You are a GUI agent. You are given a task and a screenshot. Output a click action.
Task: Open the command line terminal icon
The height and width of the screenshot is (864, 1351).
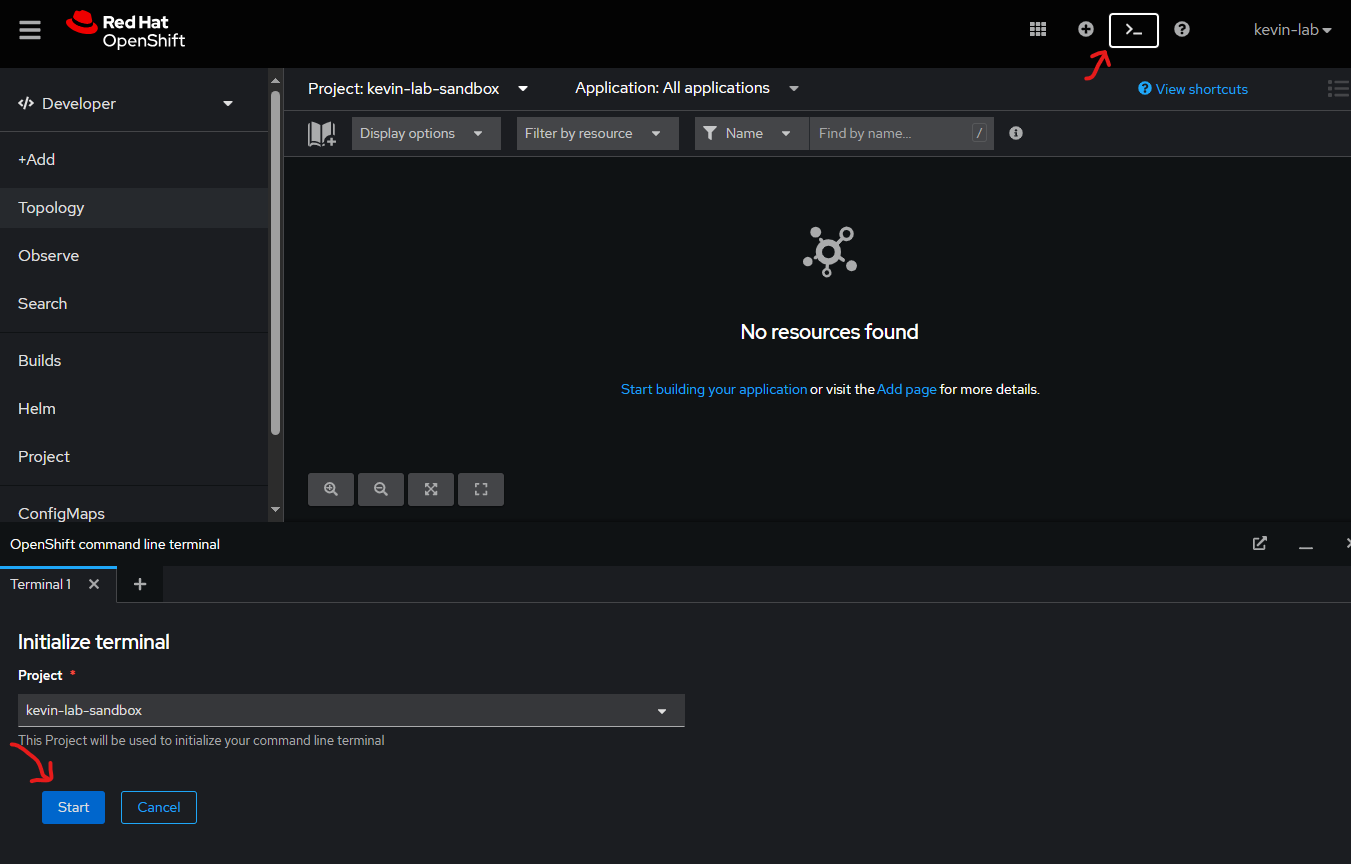click(x=1134, y=30)
